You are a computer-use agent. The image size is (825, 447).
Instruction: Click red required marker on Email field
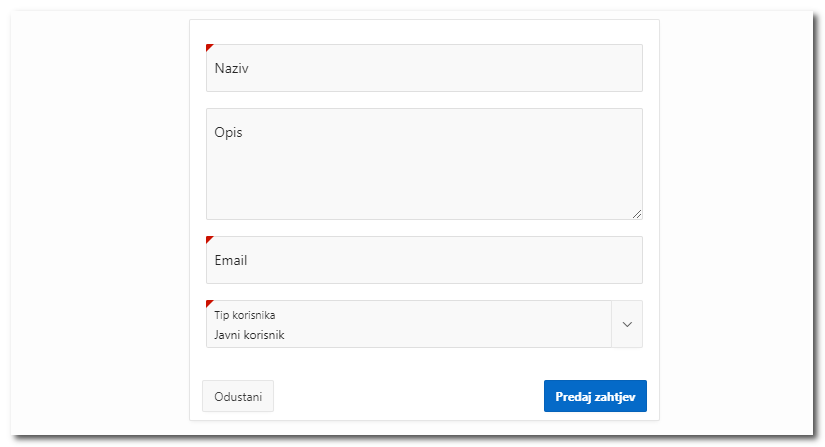coord(209,239)
